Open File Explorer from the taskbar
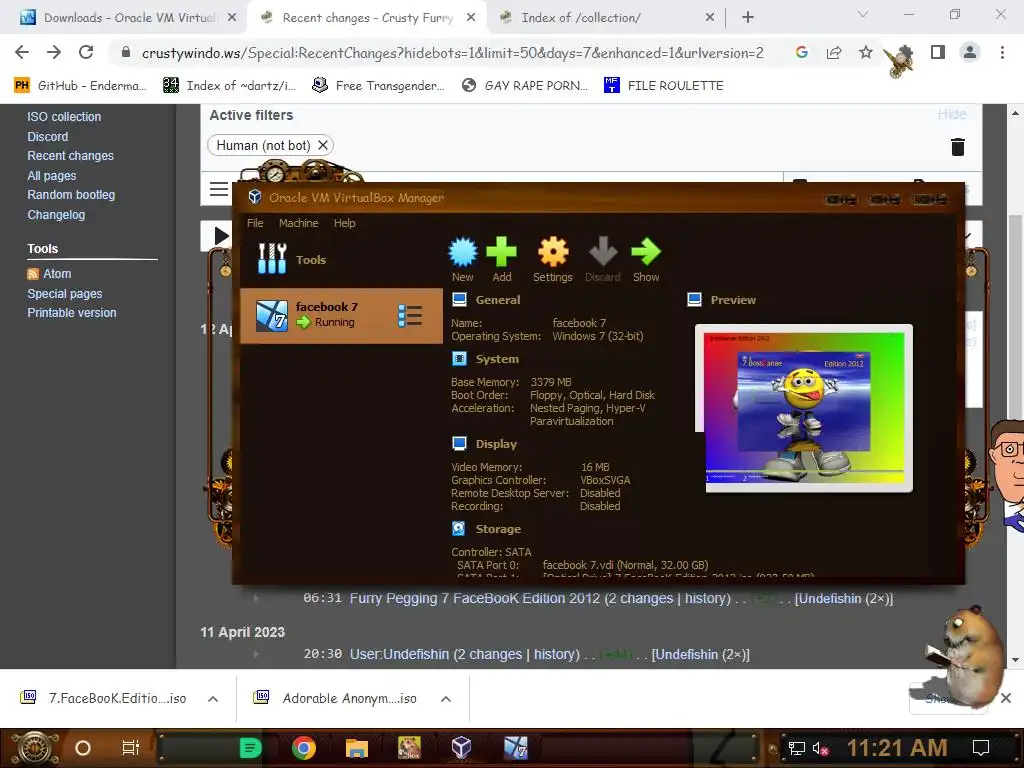The height and width of the screenshot is (768, 1024). point(357,748)
